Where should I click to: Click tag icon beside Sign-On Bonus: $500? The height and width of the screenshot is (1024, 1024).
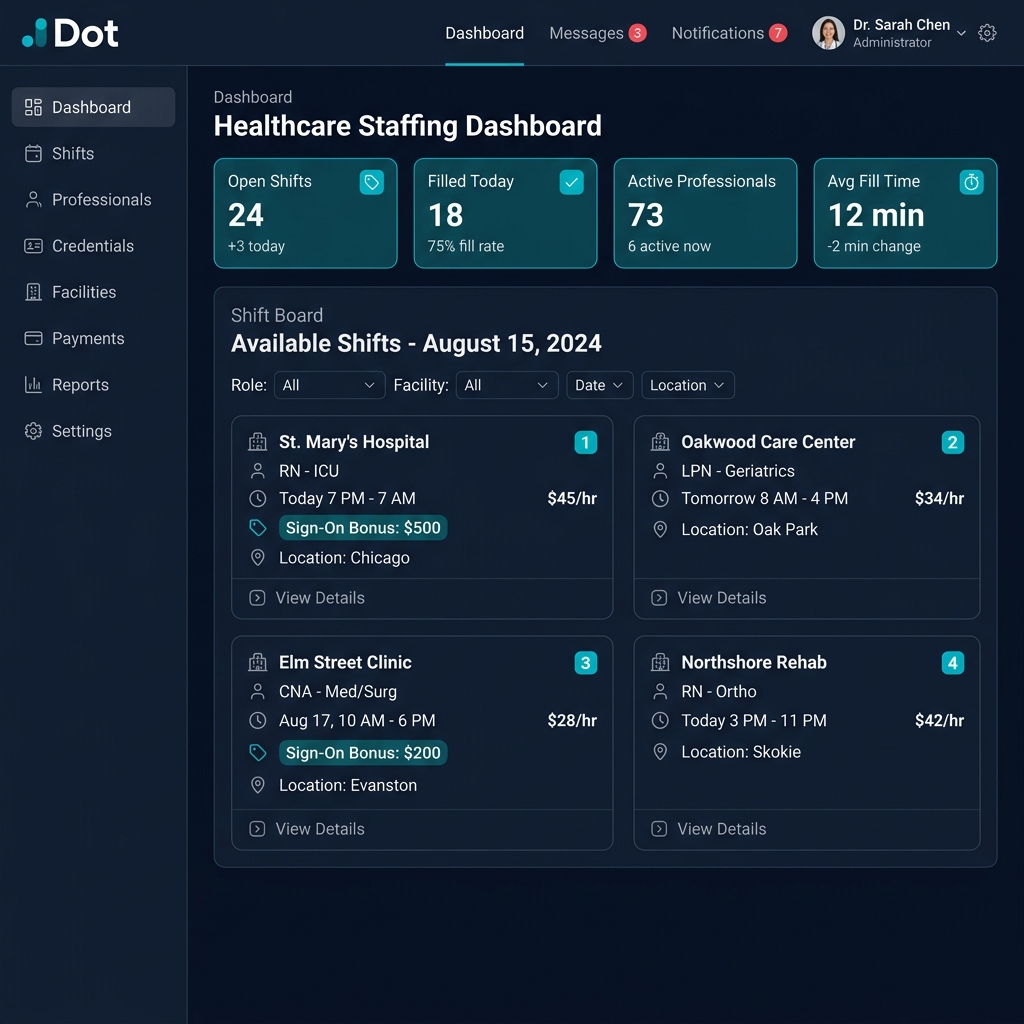point(258,528)
